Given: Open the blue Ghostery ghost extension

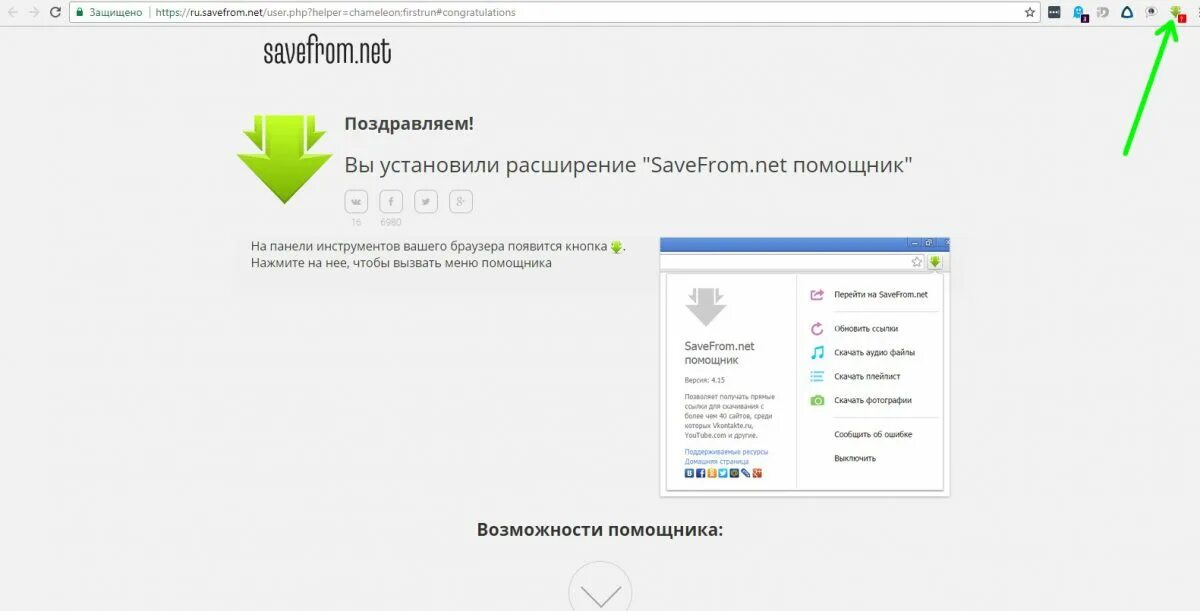Looking at the screenshot, I should tap(1079, 13).
